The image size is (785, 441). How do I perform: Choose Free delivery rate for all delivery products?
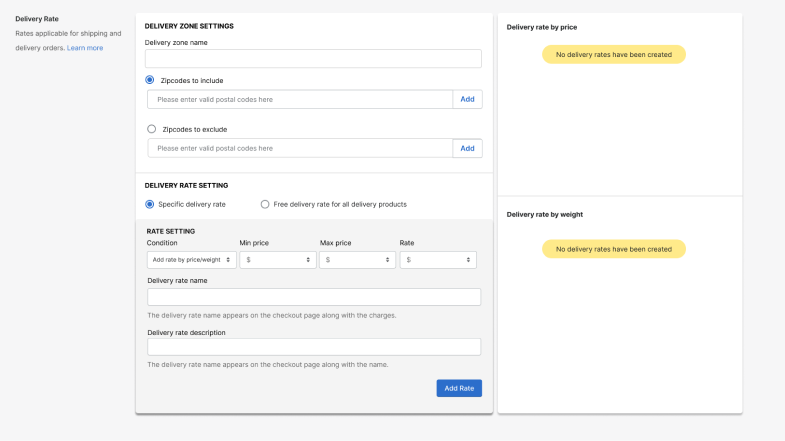click(265, 204)
